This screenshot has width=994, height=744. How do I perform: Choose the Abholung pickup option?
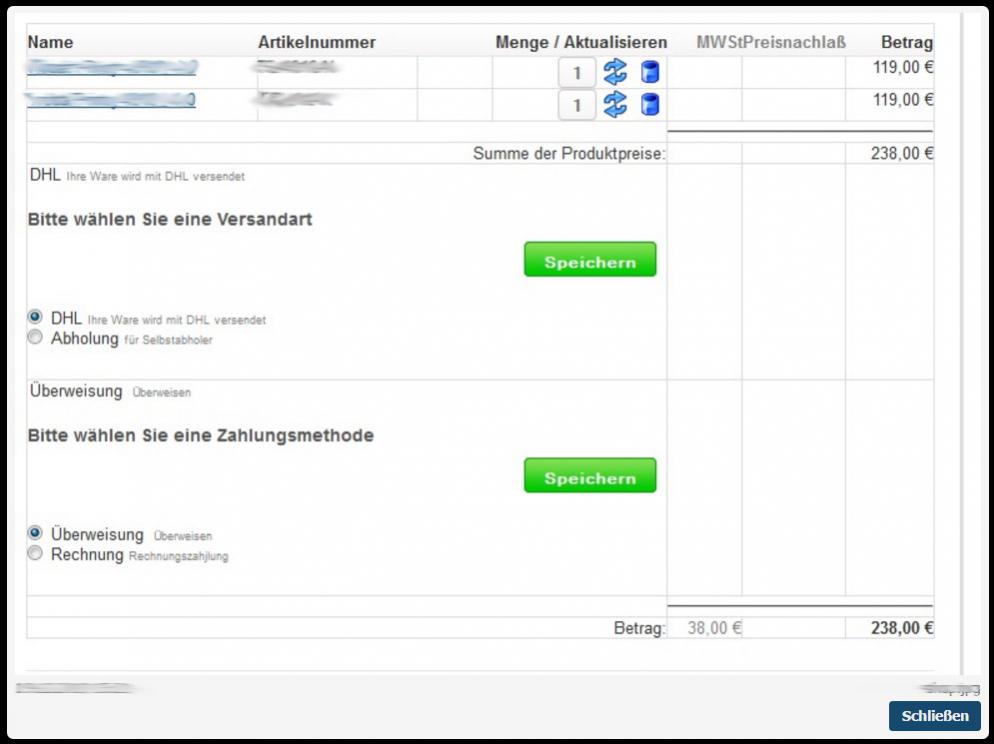(x=36, y=338)
